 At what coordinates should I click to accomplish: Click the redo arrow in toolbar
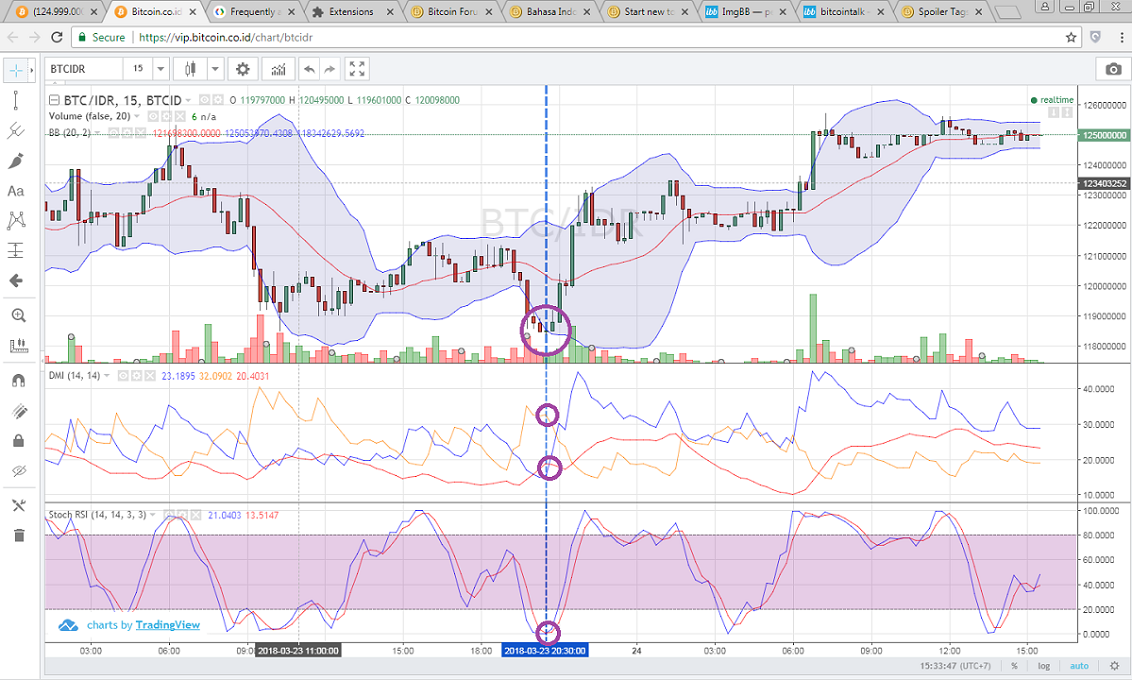tap(329, 69)
